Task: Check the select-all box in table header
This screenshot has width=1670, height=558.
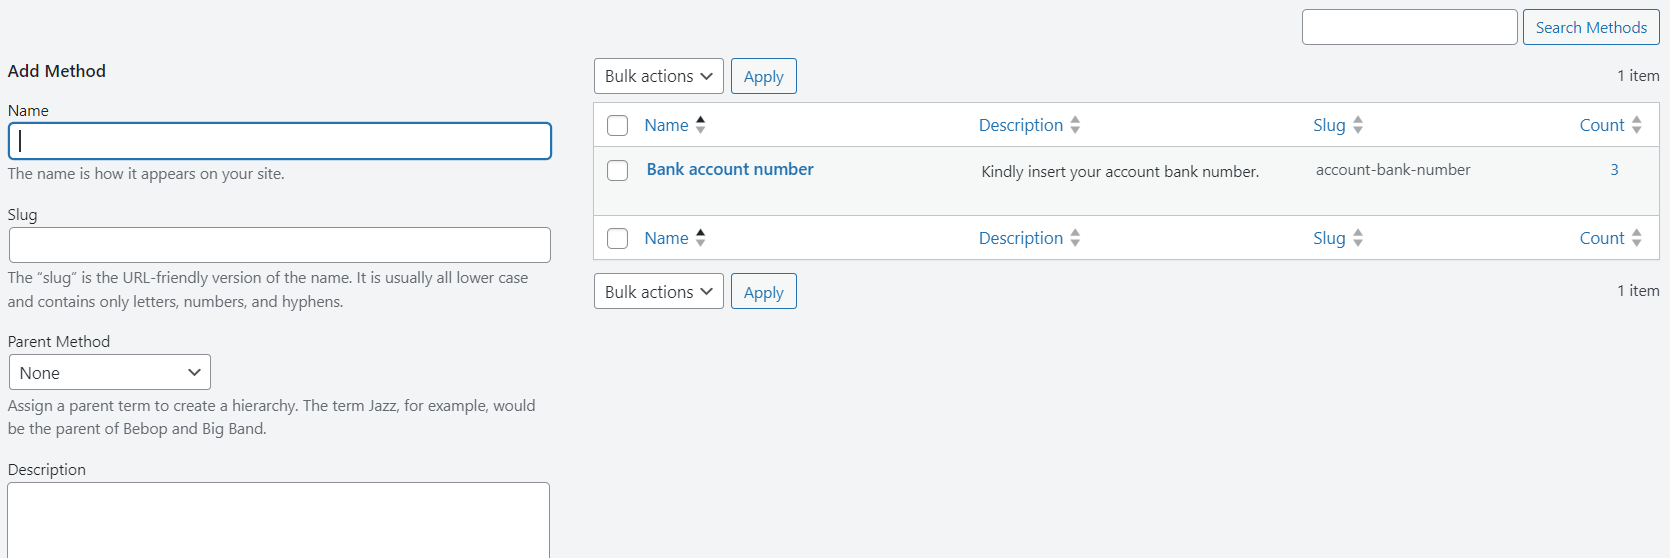Action: [x=618, y=125]
